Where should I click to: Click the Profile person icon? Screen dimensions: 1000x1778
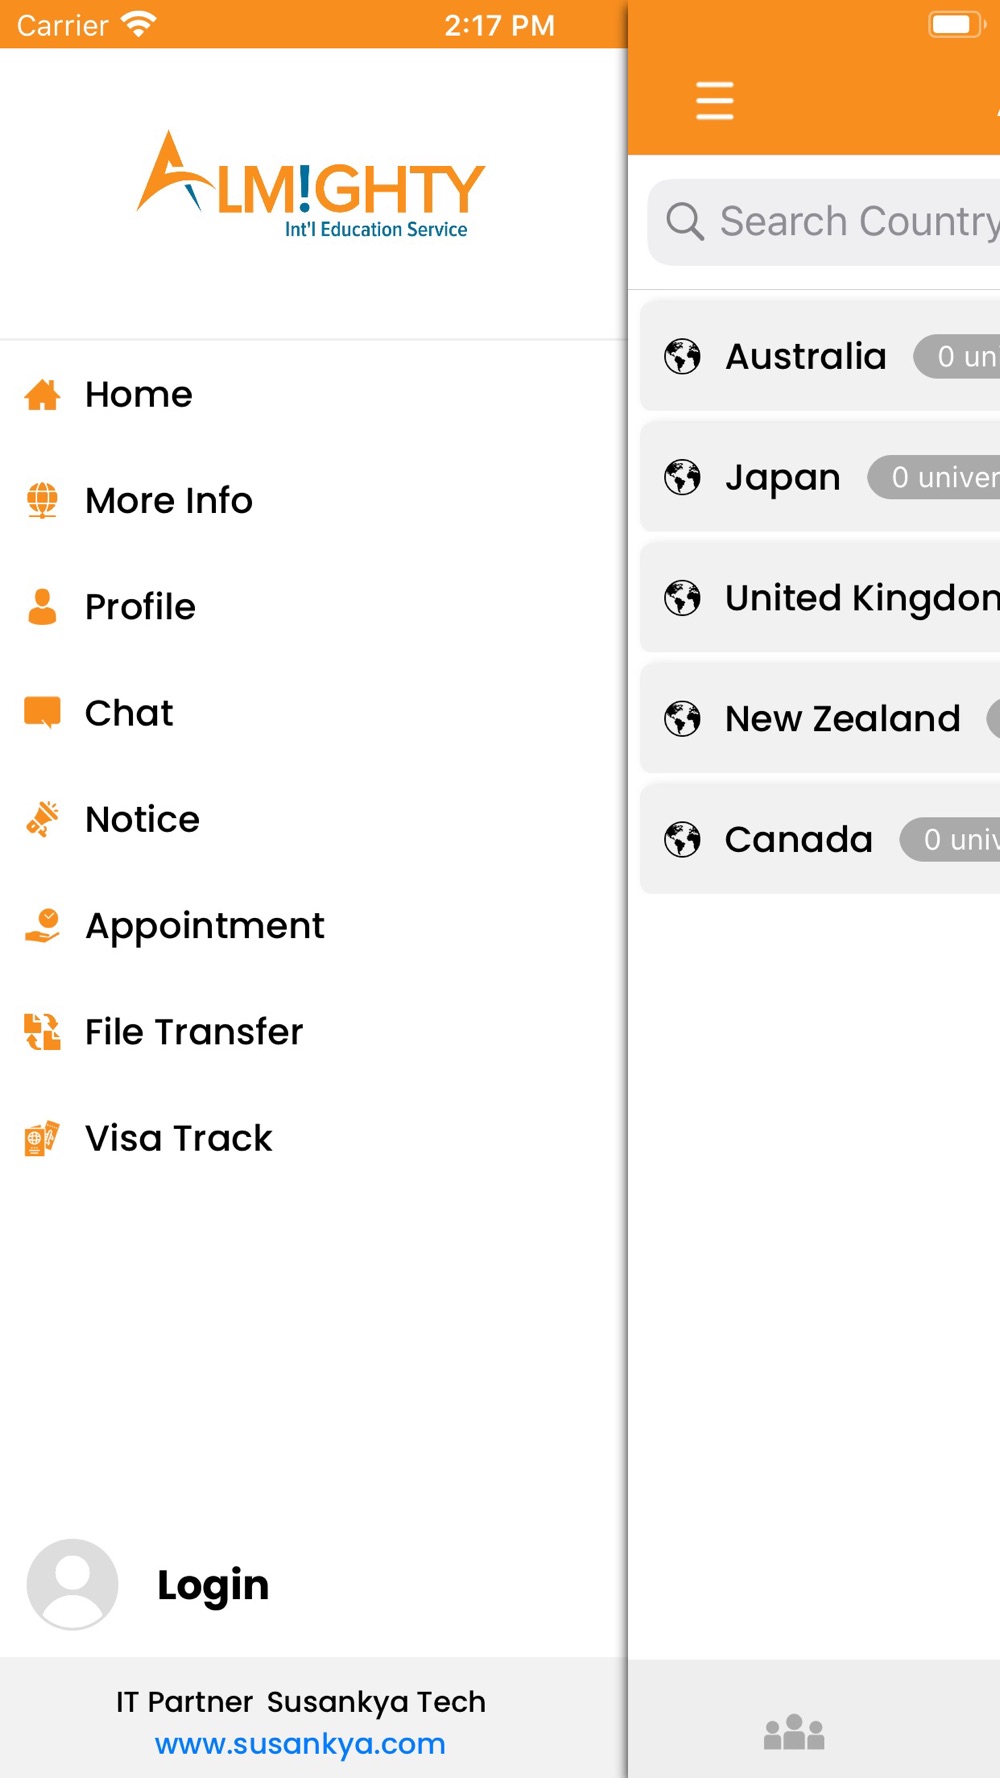(x=42, y=607)
